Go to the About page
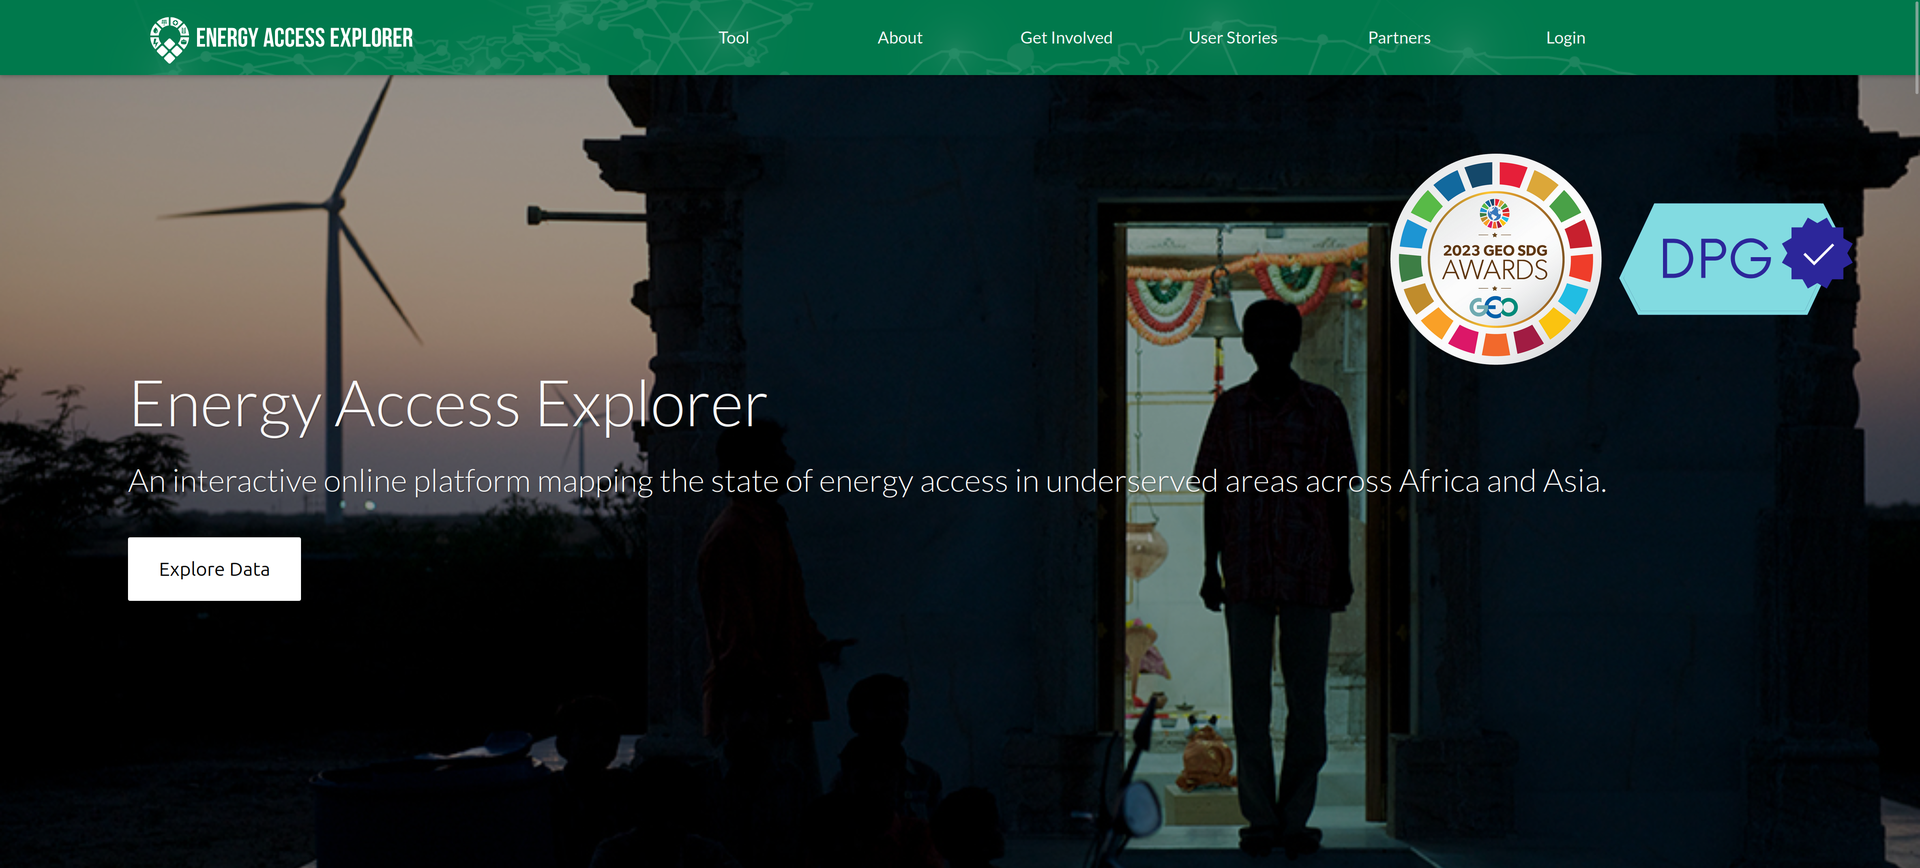This screenshot has width=1920, height=868. pos(899,38)
